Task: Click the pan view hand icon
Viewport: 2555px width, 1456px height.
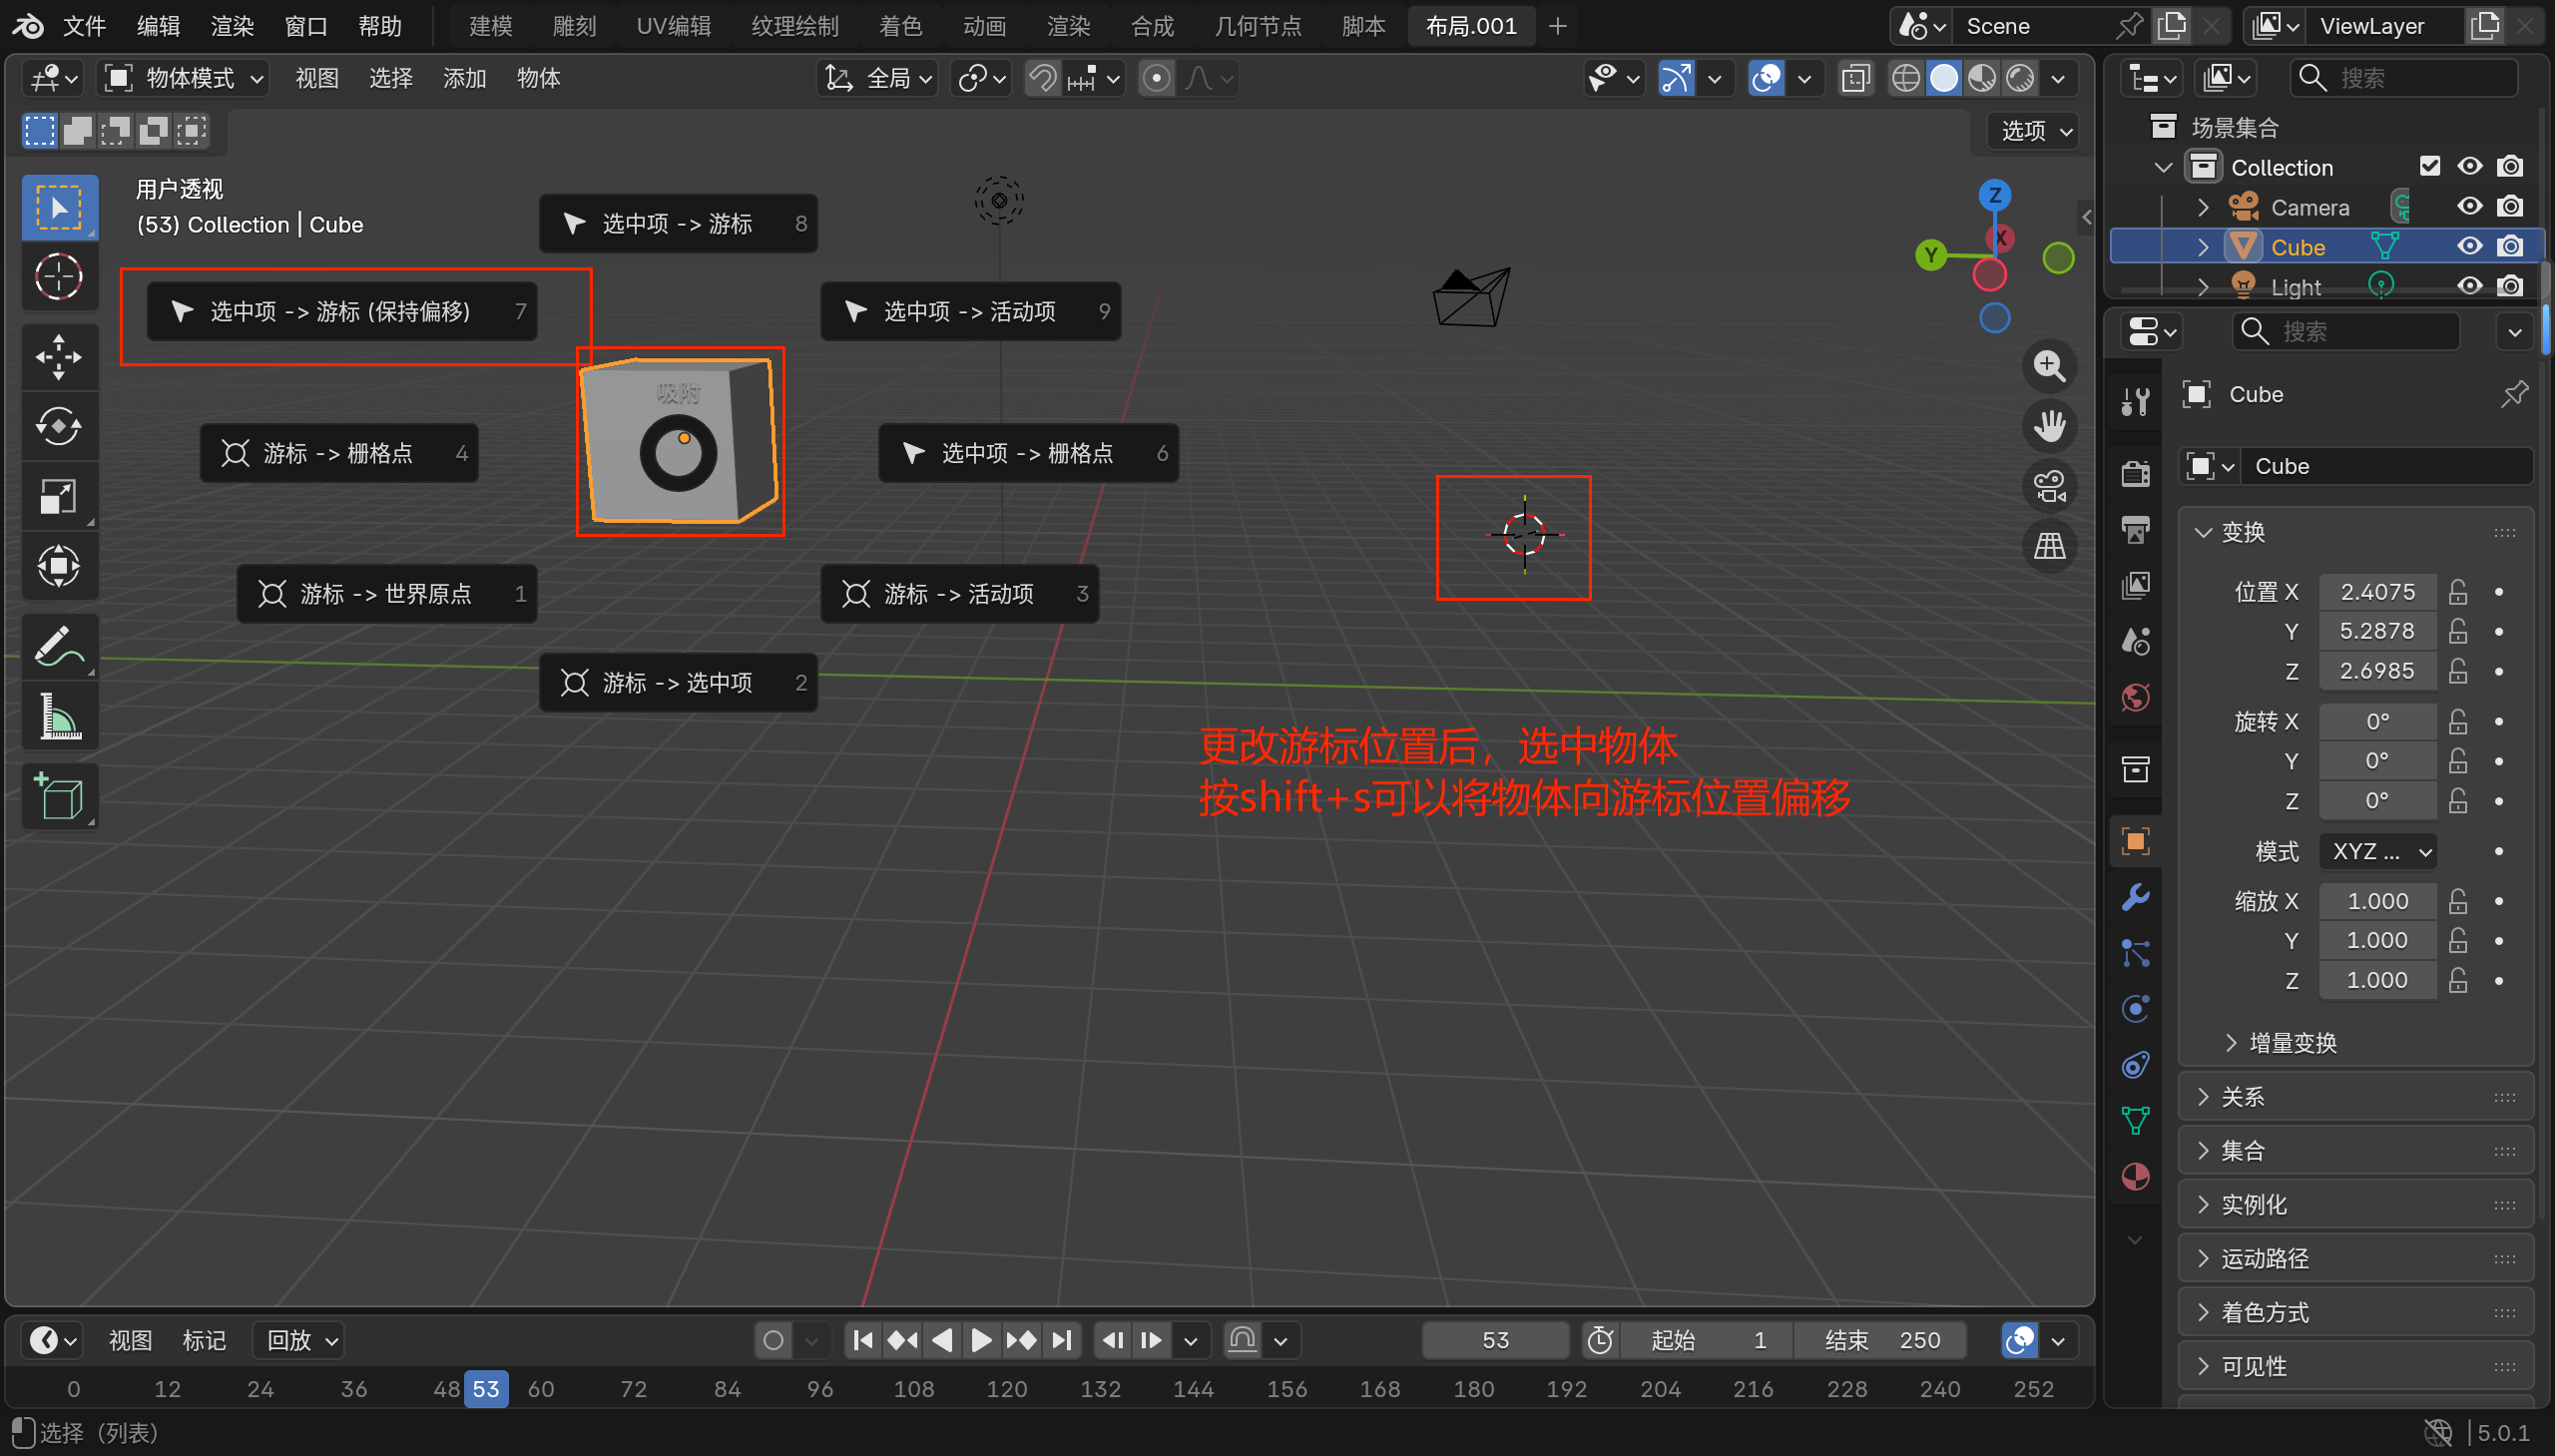Action: tap(2049, 427)
